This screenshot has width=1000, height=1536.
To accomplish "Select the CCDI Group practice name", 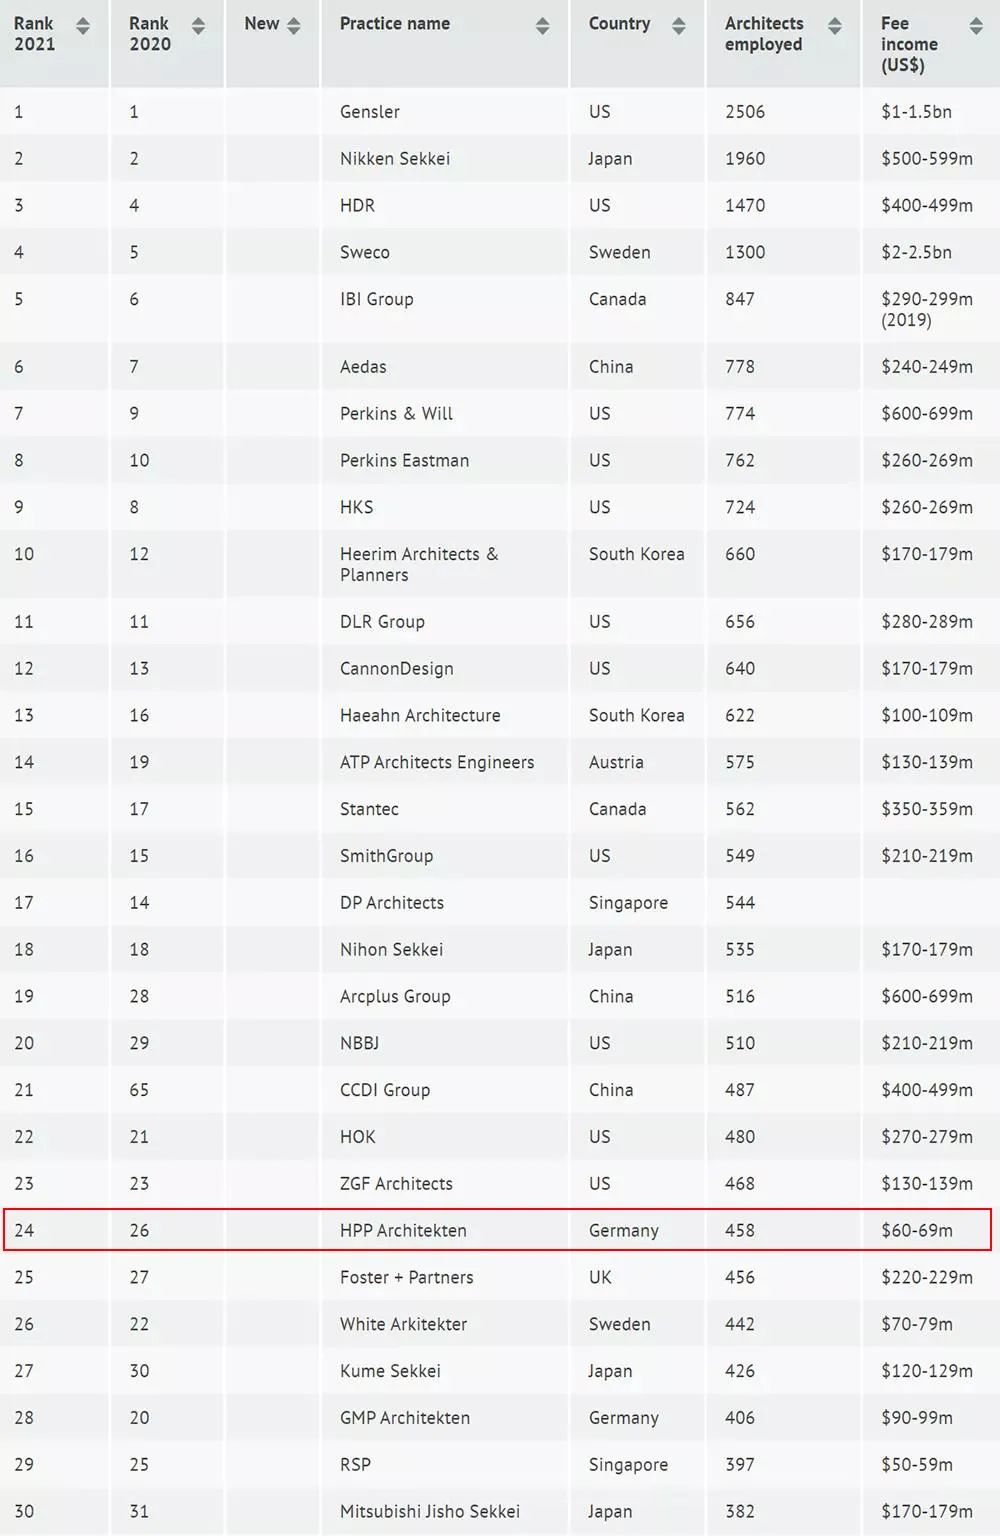I will 384,1090.
